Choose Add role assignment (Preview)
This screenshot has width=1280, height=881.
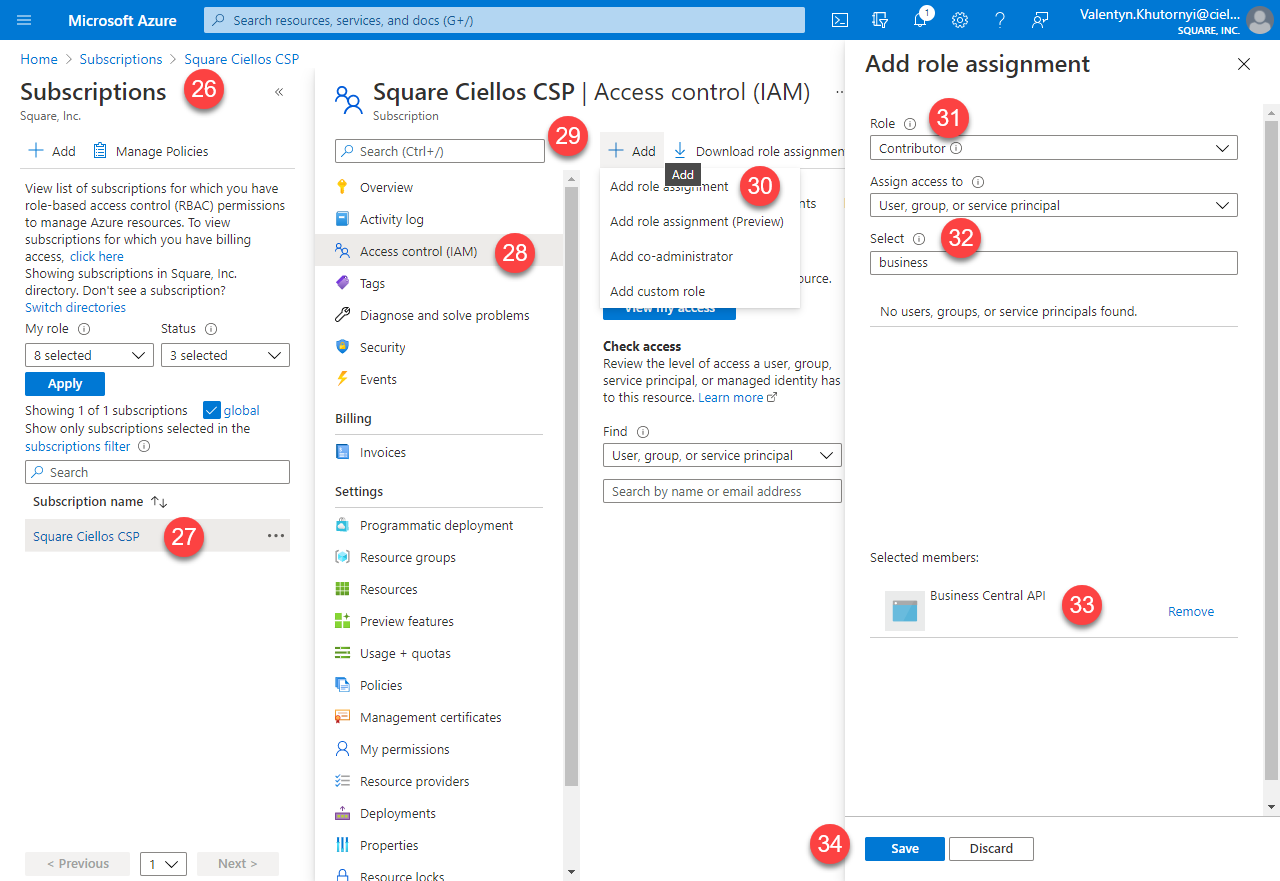697,221
